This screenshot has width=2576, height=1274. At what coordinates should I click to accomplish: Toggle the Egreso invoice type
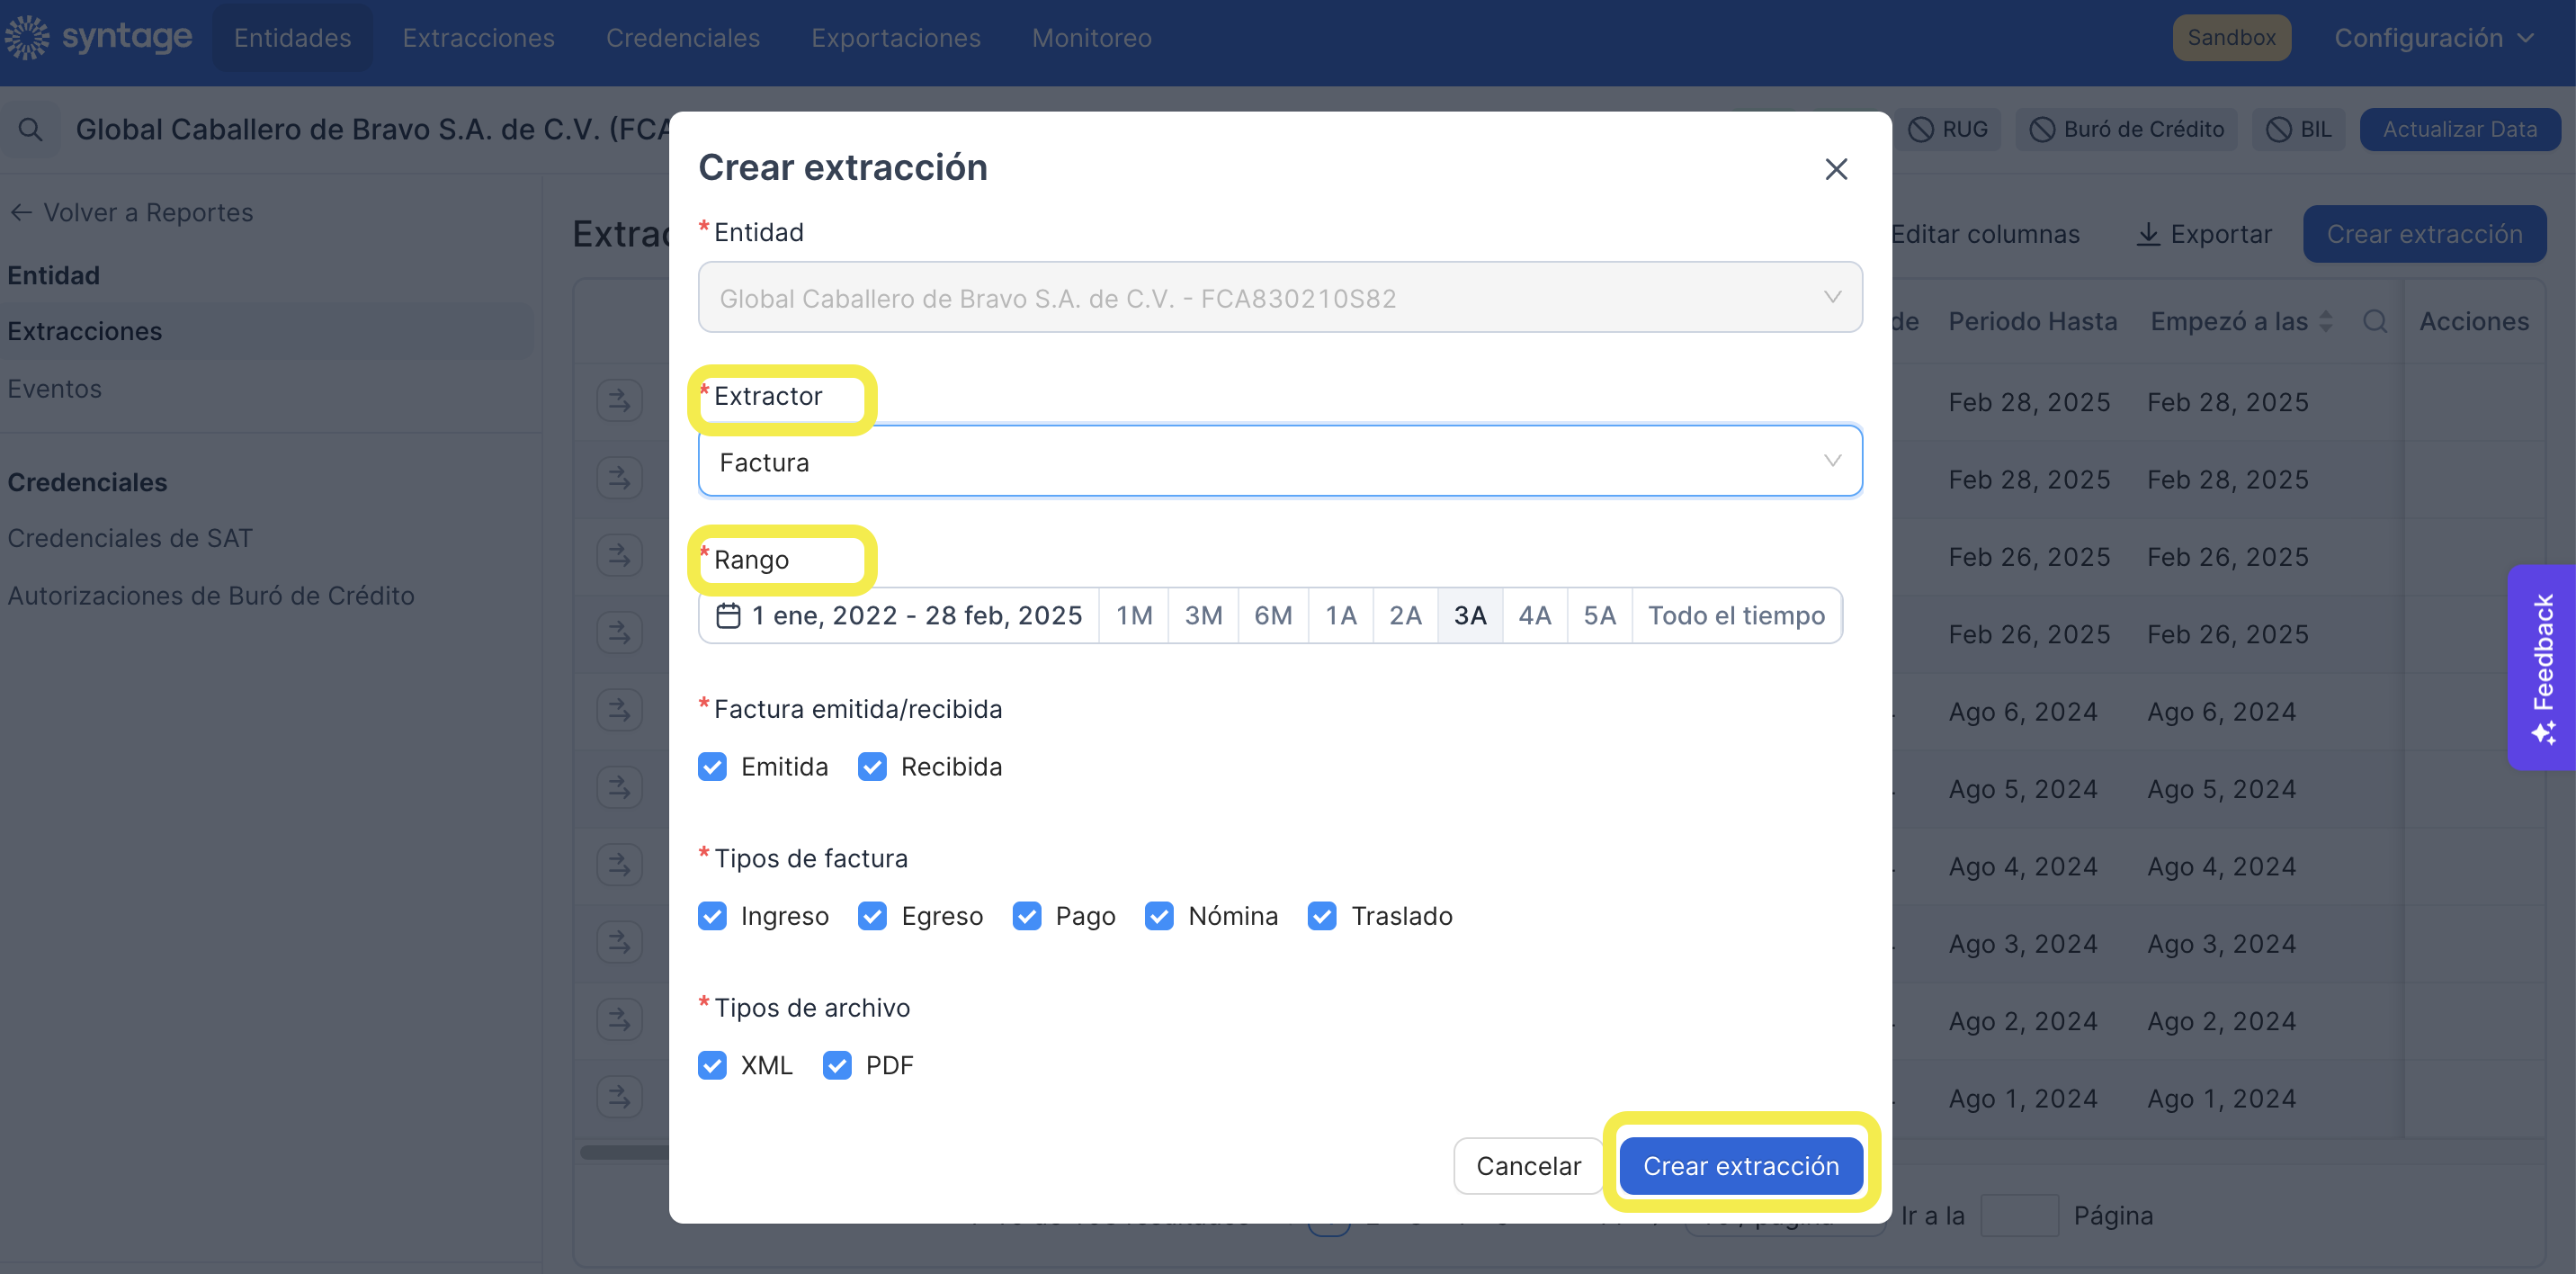point(872,916)
